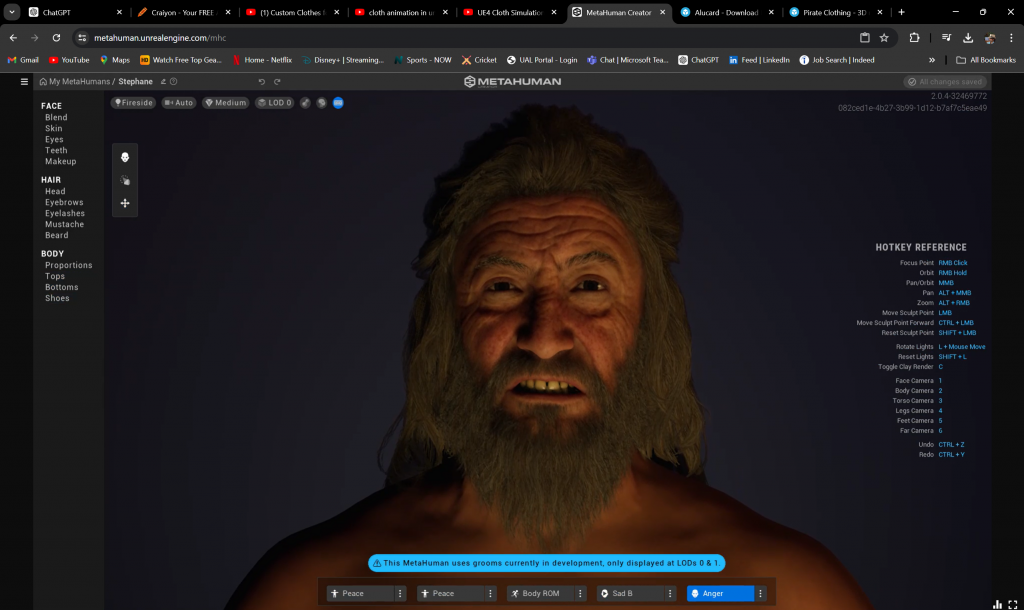The image size is (1024, 610).
Task: Open the Eyelashes section
Action: click(65, 214)
